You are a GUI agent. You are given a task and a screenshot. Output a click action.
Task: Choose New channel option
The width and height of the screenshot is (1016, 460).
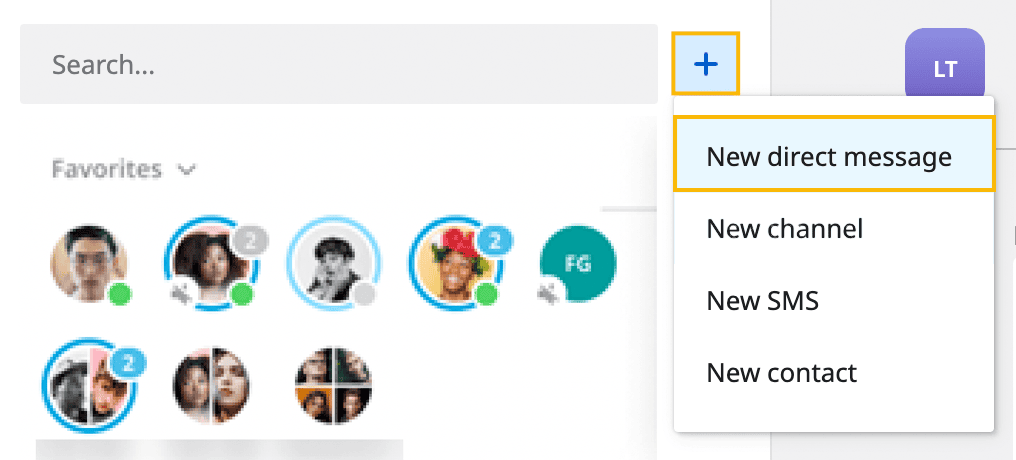[784, 229]
